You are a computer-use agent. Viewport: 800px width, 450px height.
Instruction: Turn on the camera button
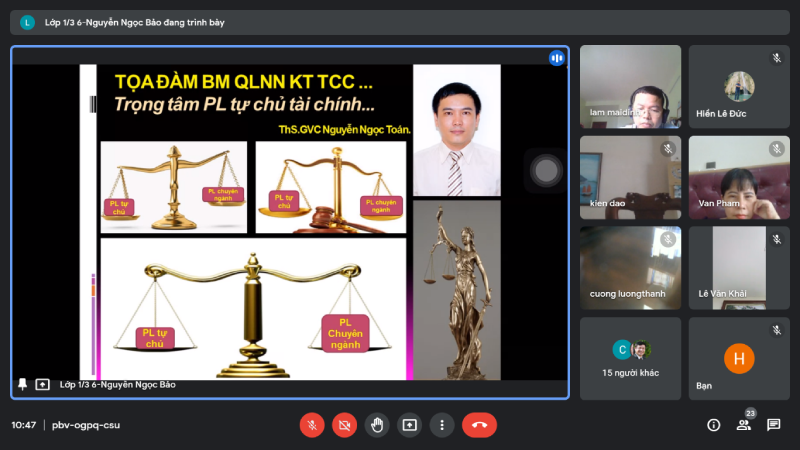[344, 425]
